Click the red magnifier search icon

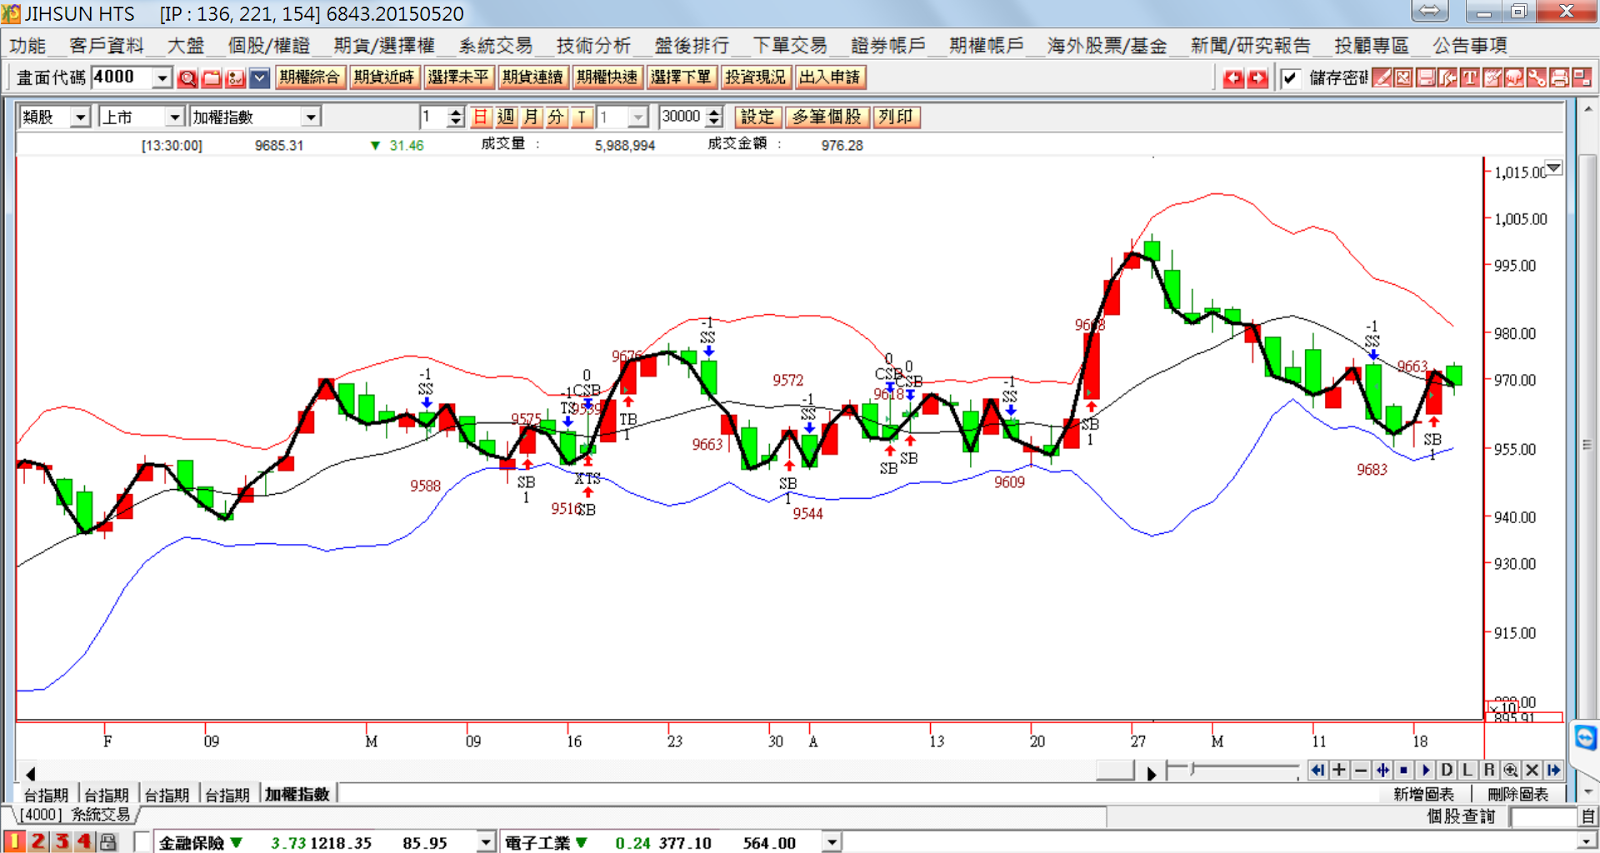[x=187, y=78]
